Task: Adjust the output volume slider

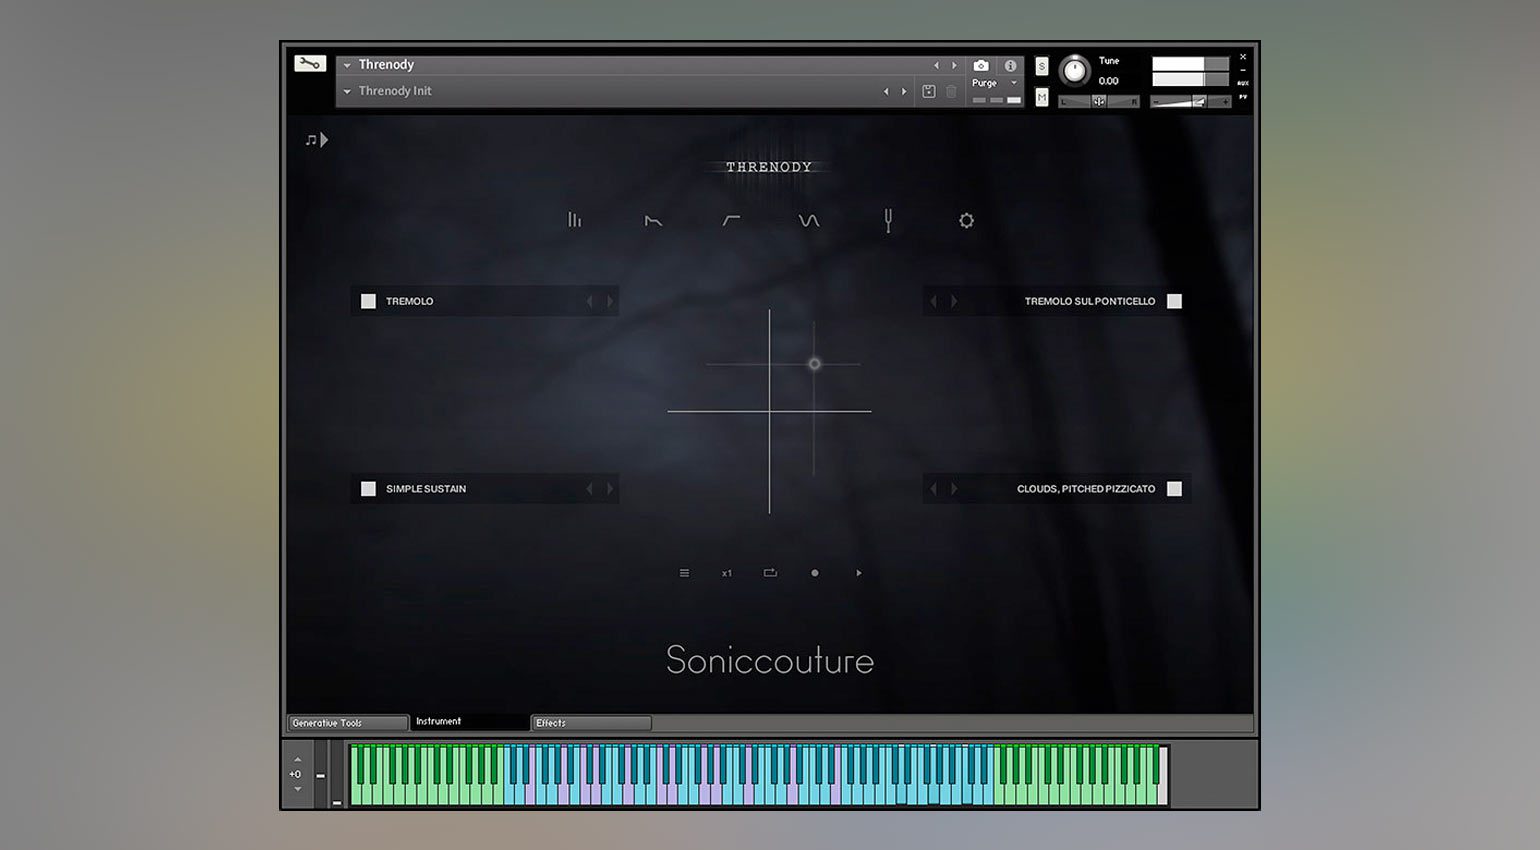Action: (1190, 101)
